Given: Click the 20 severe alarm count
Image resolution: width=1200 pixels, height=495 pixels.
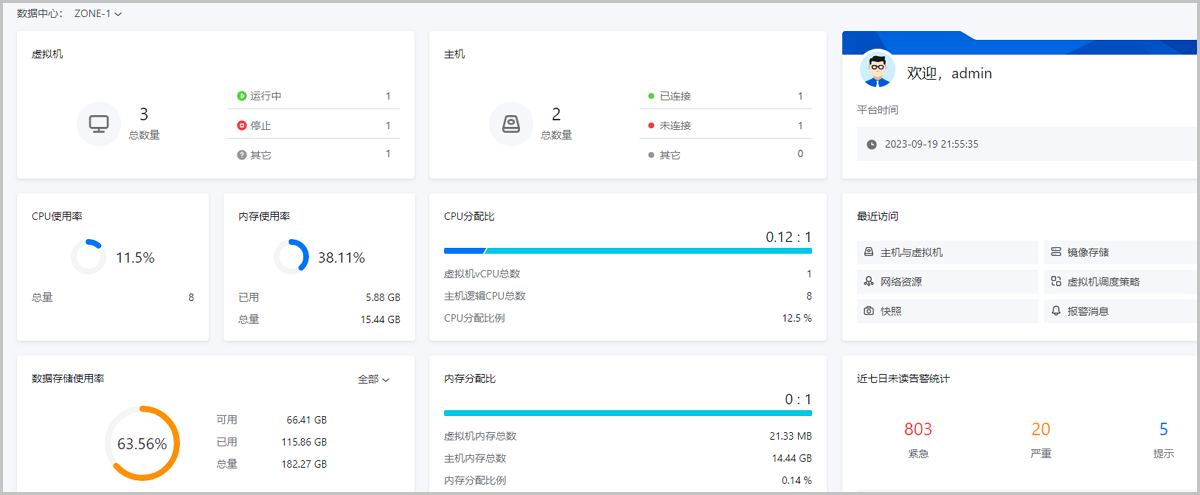Looking at the screenshot, I should click(x=1040, y=430).
